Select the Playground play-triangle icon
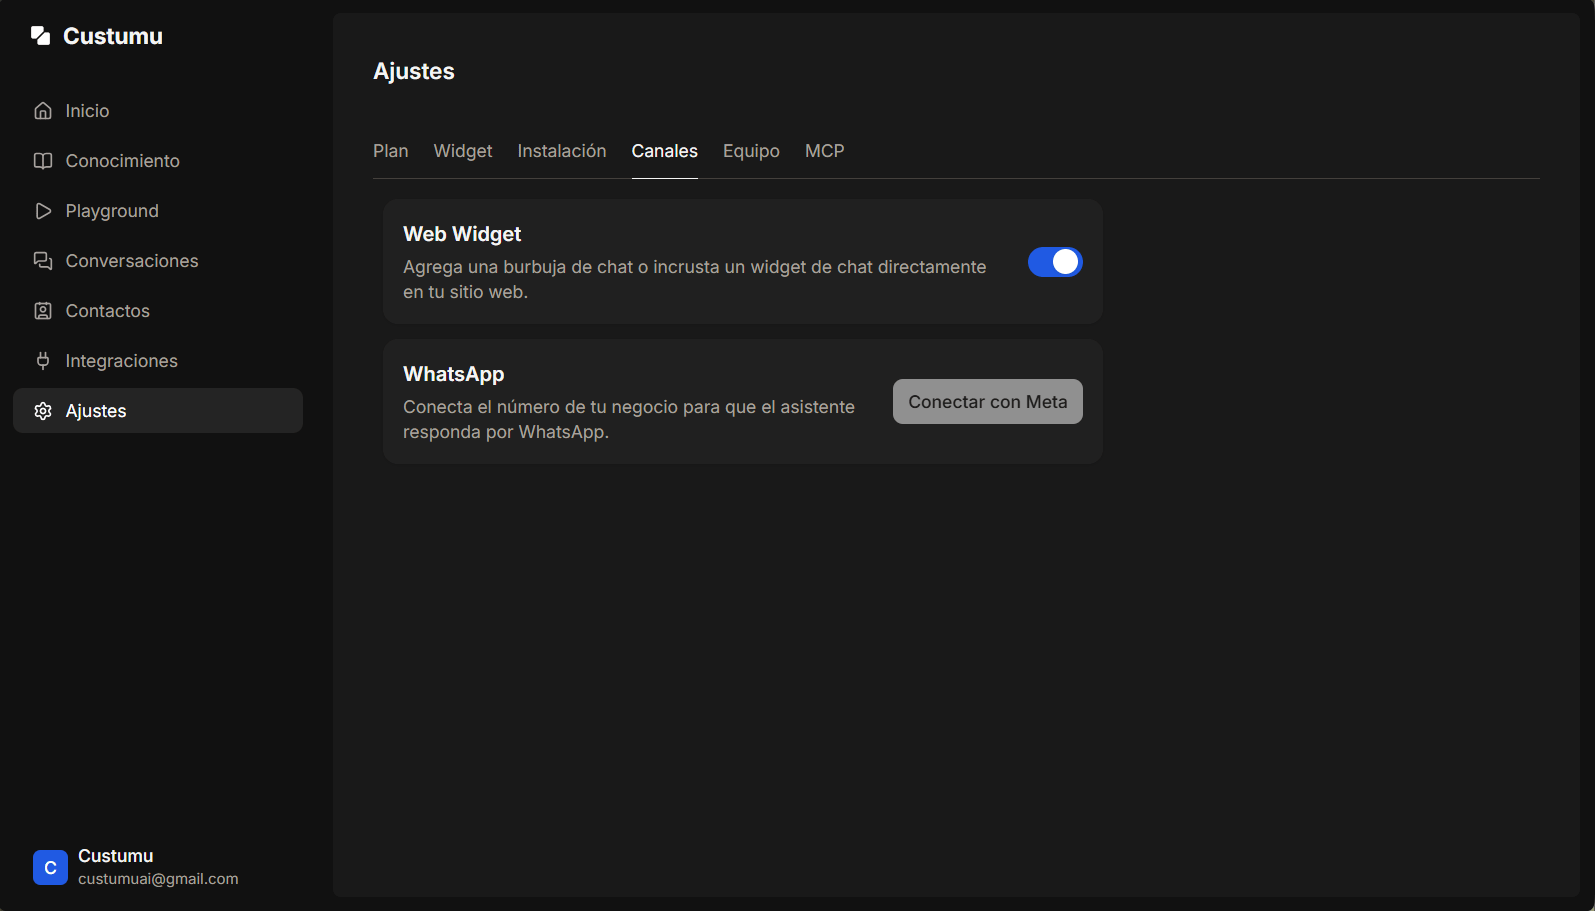The height and width of the screenshot is (911, 1595). [43, 211]
